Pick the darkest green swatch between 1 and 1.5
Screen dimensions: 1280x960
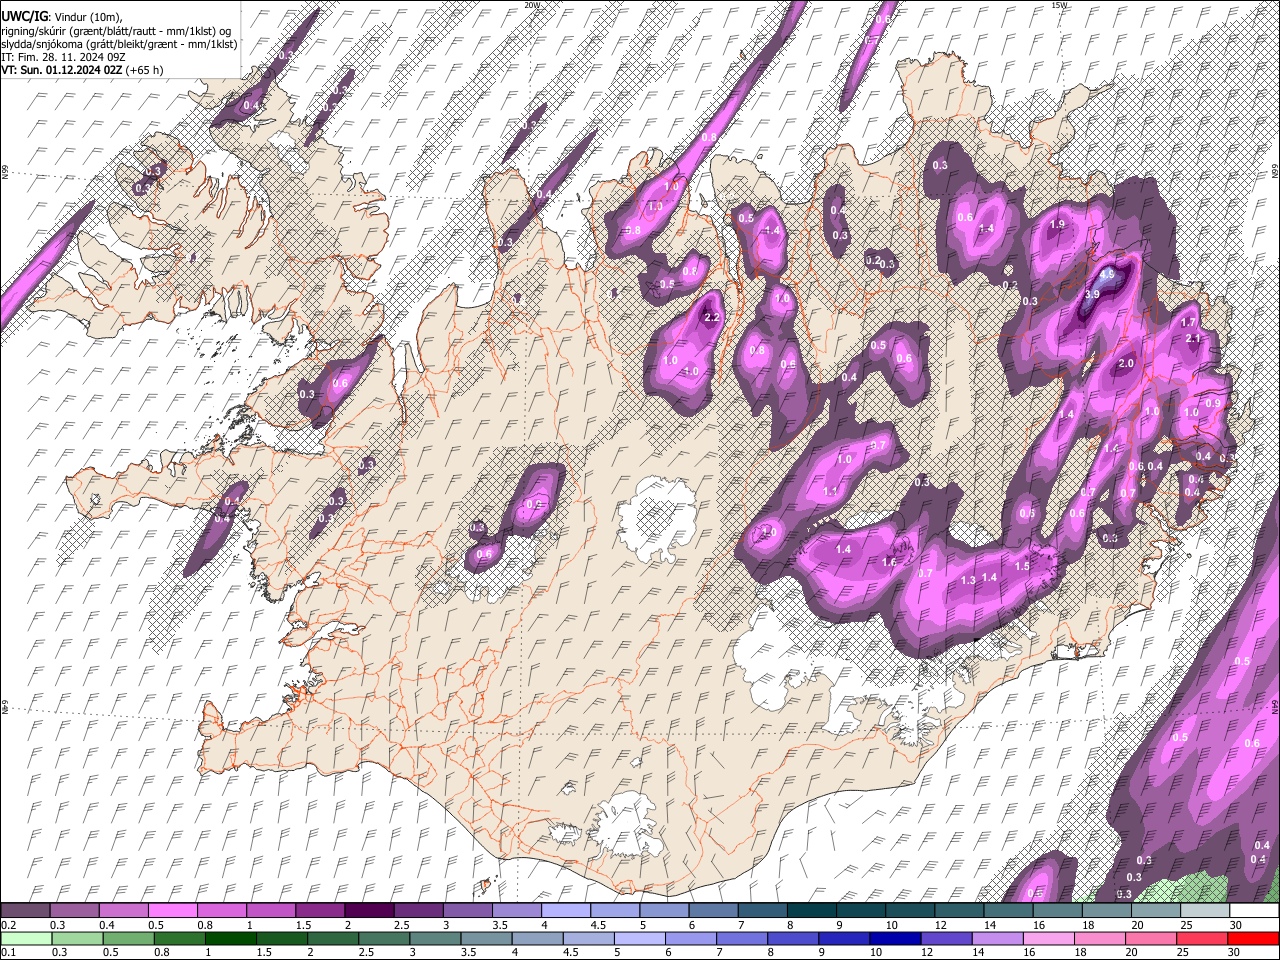point(232,938)
